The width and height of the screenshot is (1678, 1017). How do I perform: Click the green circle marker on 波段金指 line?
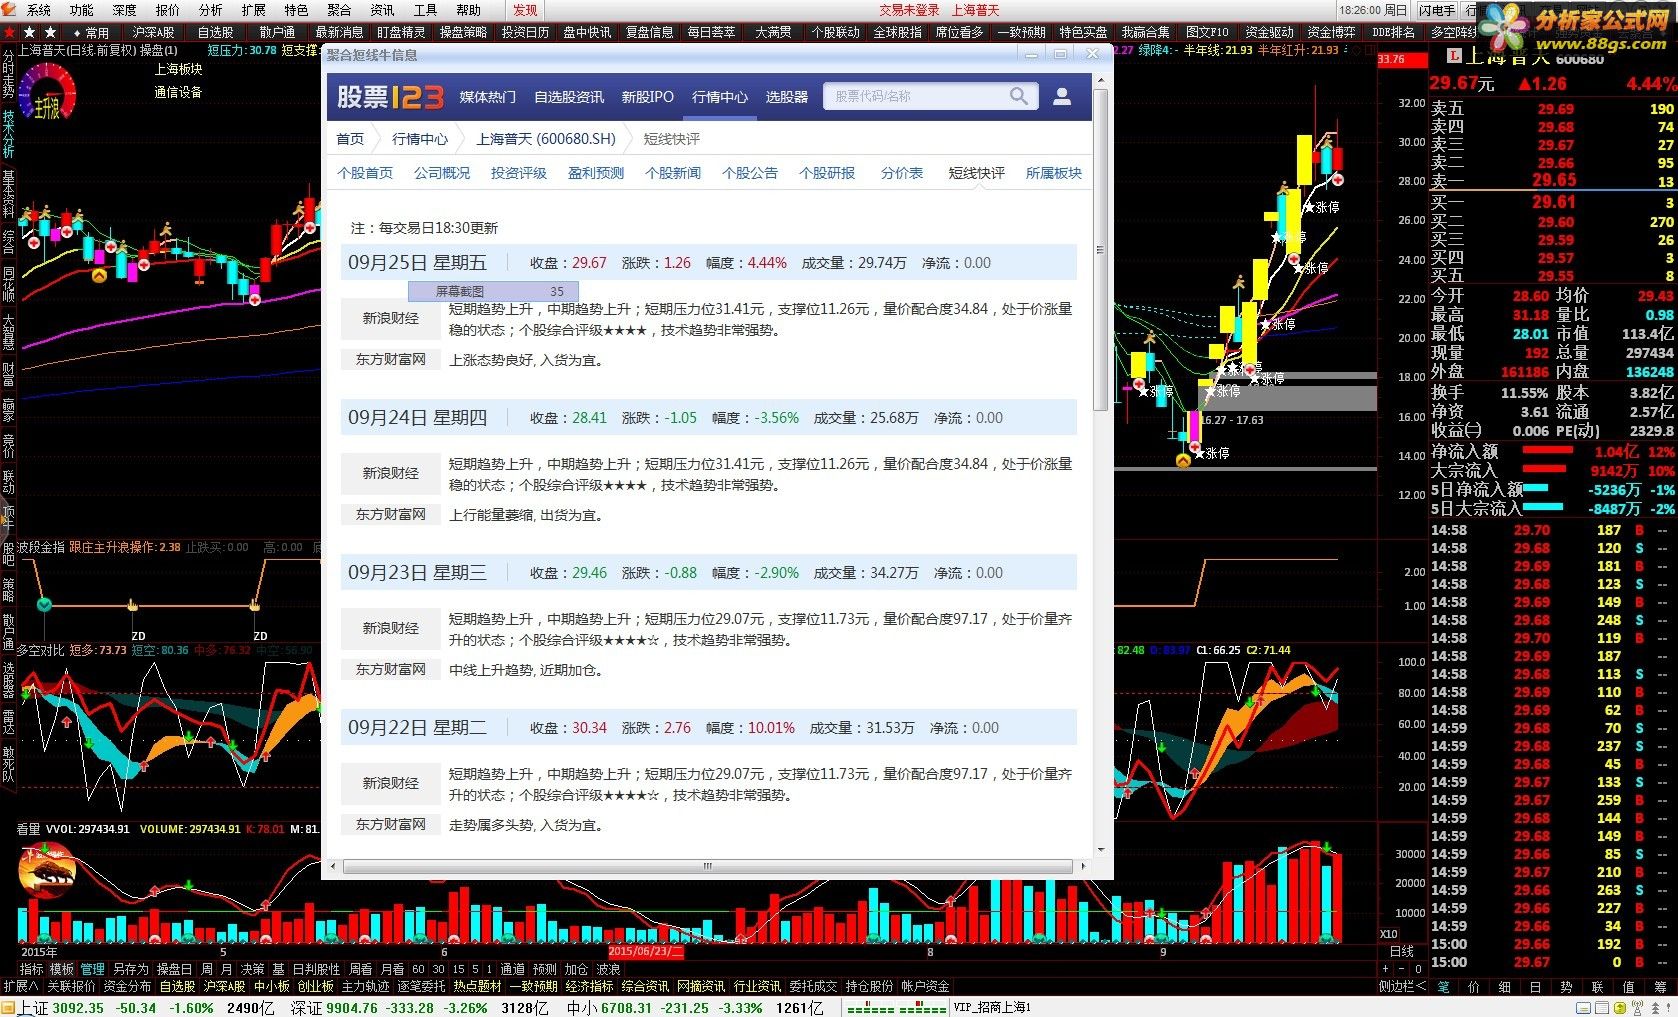click(x=44, y=604)
